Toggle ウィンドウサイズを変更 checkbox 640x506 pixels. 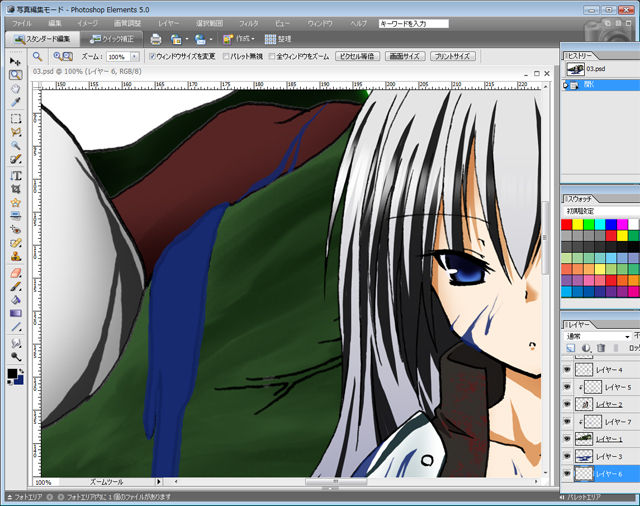(152, 56)
